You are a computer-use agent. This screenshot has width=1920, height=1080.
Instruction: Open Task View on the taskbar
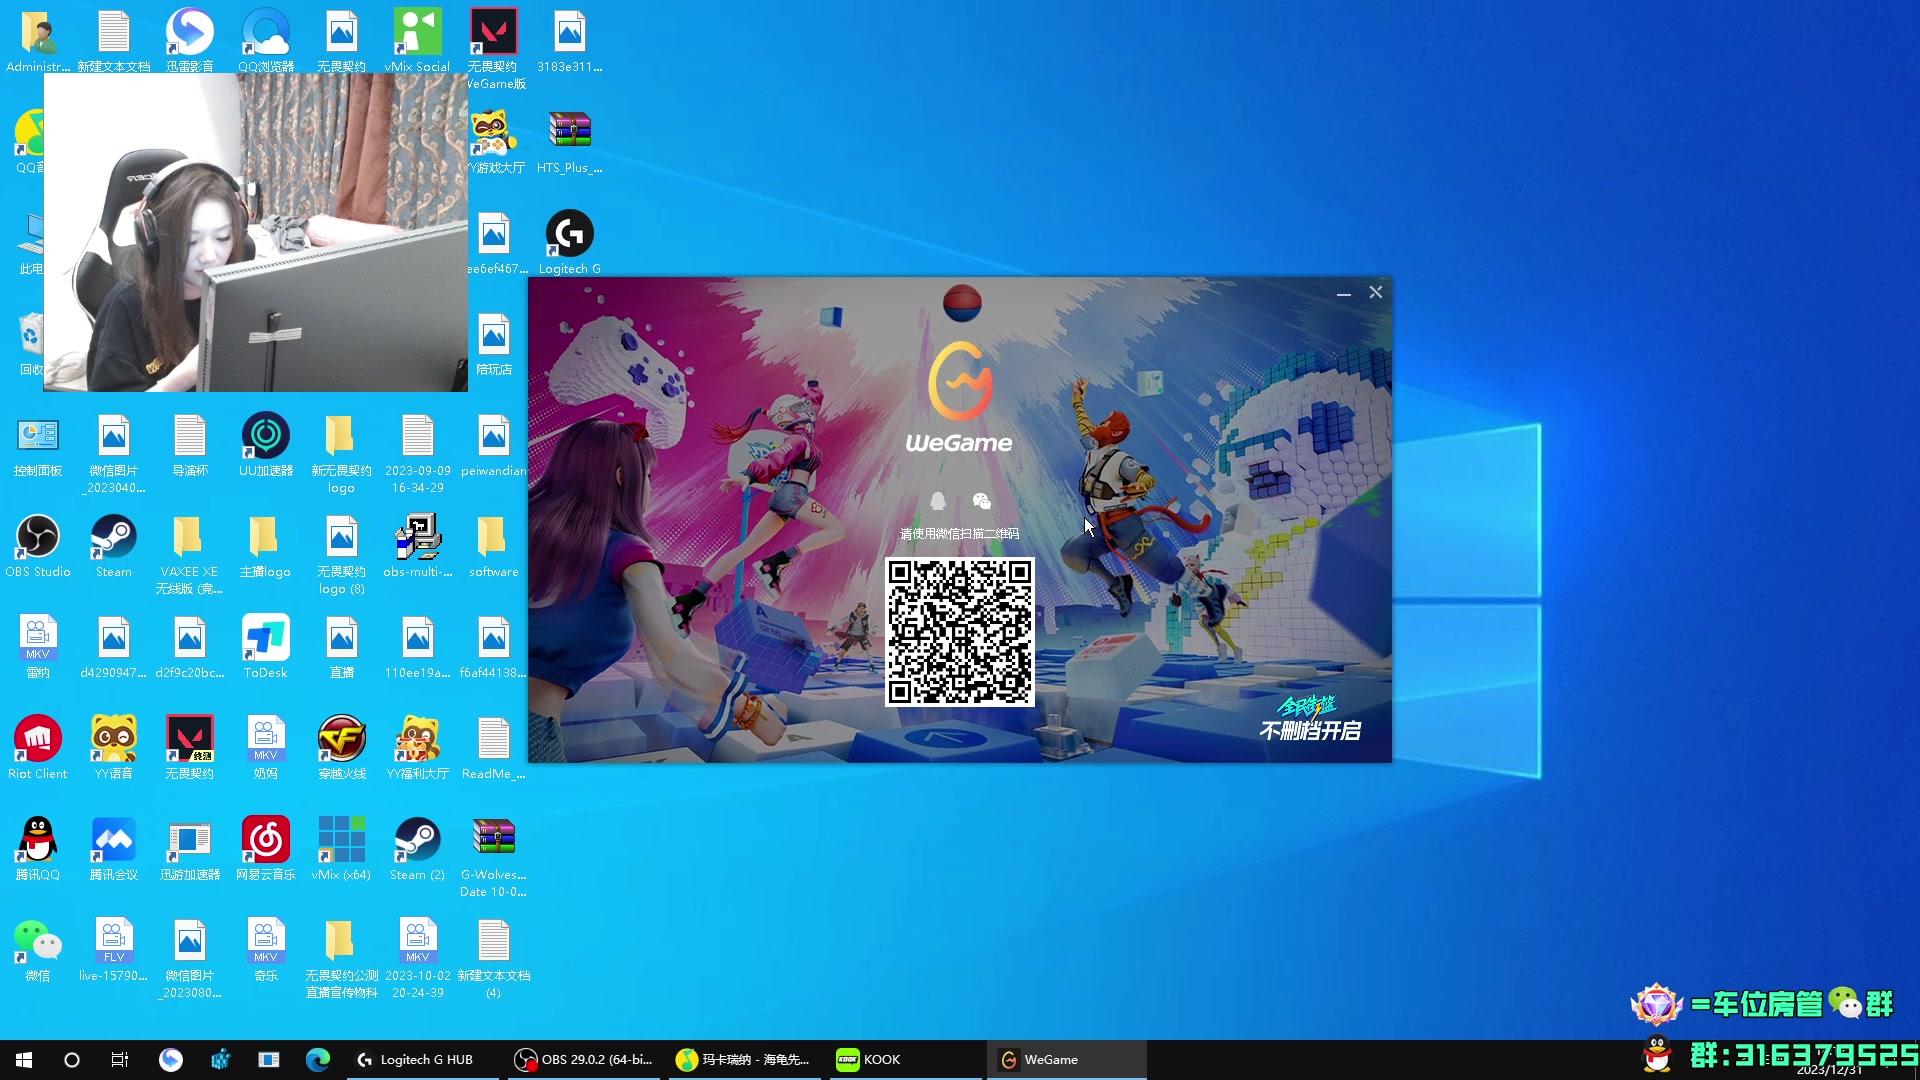click(120, 1060)
